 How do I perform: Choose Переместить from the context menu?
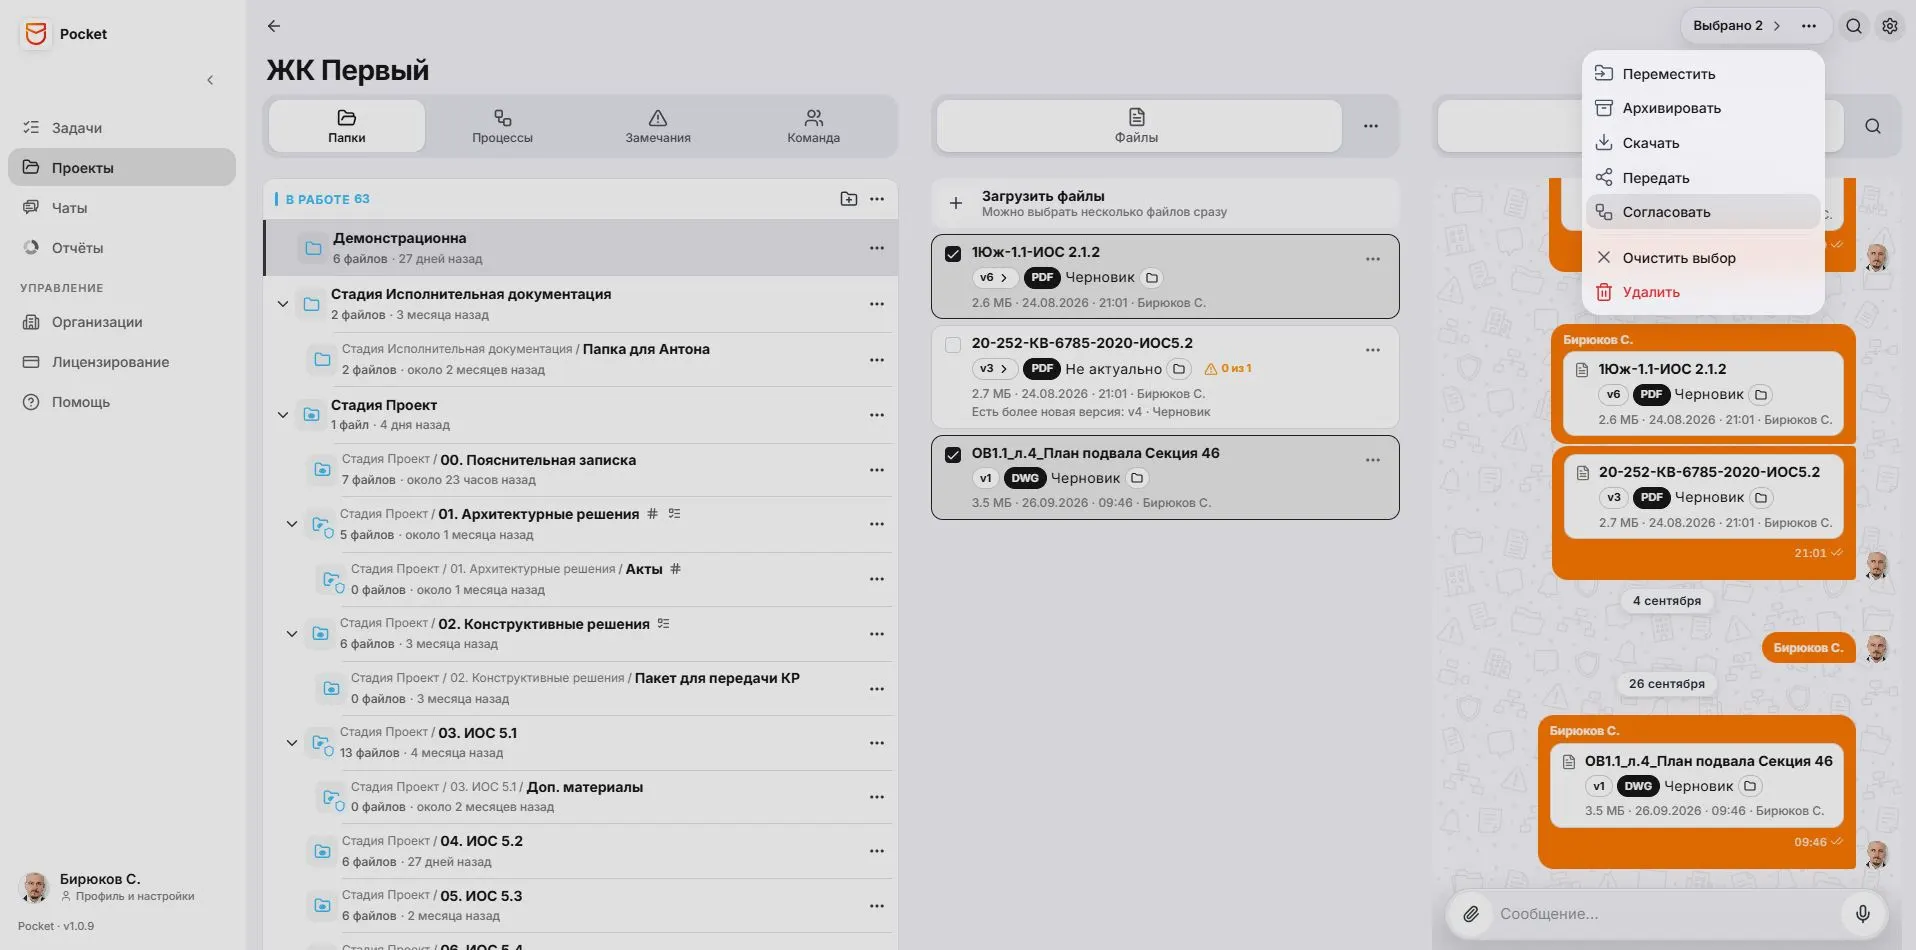tap(1703, 74)
